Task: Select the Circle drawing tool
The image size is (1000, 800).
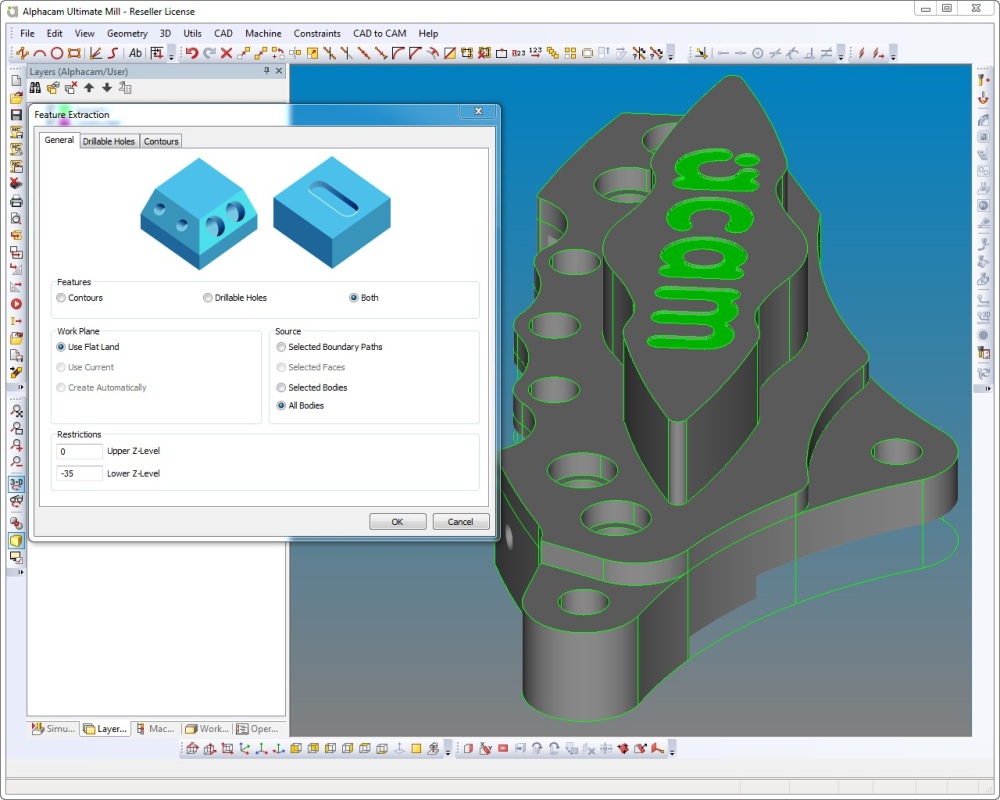Action: (x=57, y=53)
